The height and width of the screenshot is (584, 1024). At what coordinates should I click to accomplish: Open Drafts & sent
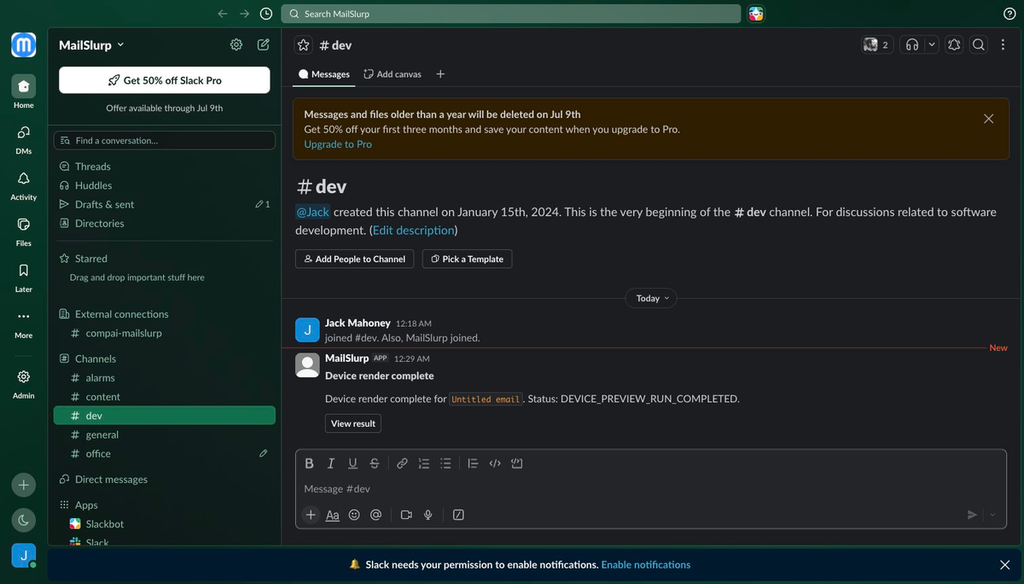165,204
